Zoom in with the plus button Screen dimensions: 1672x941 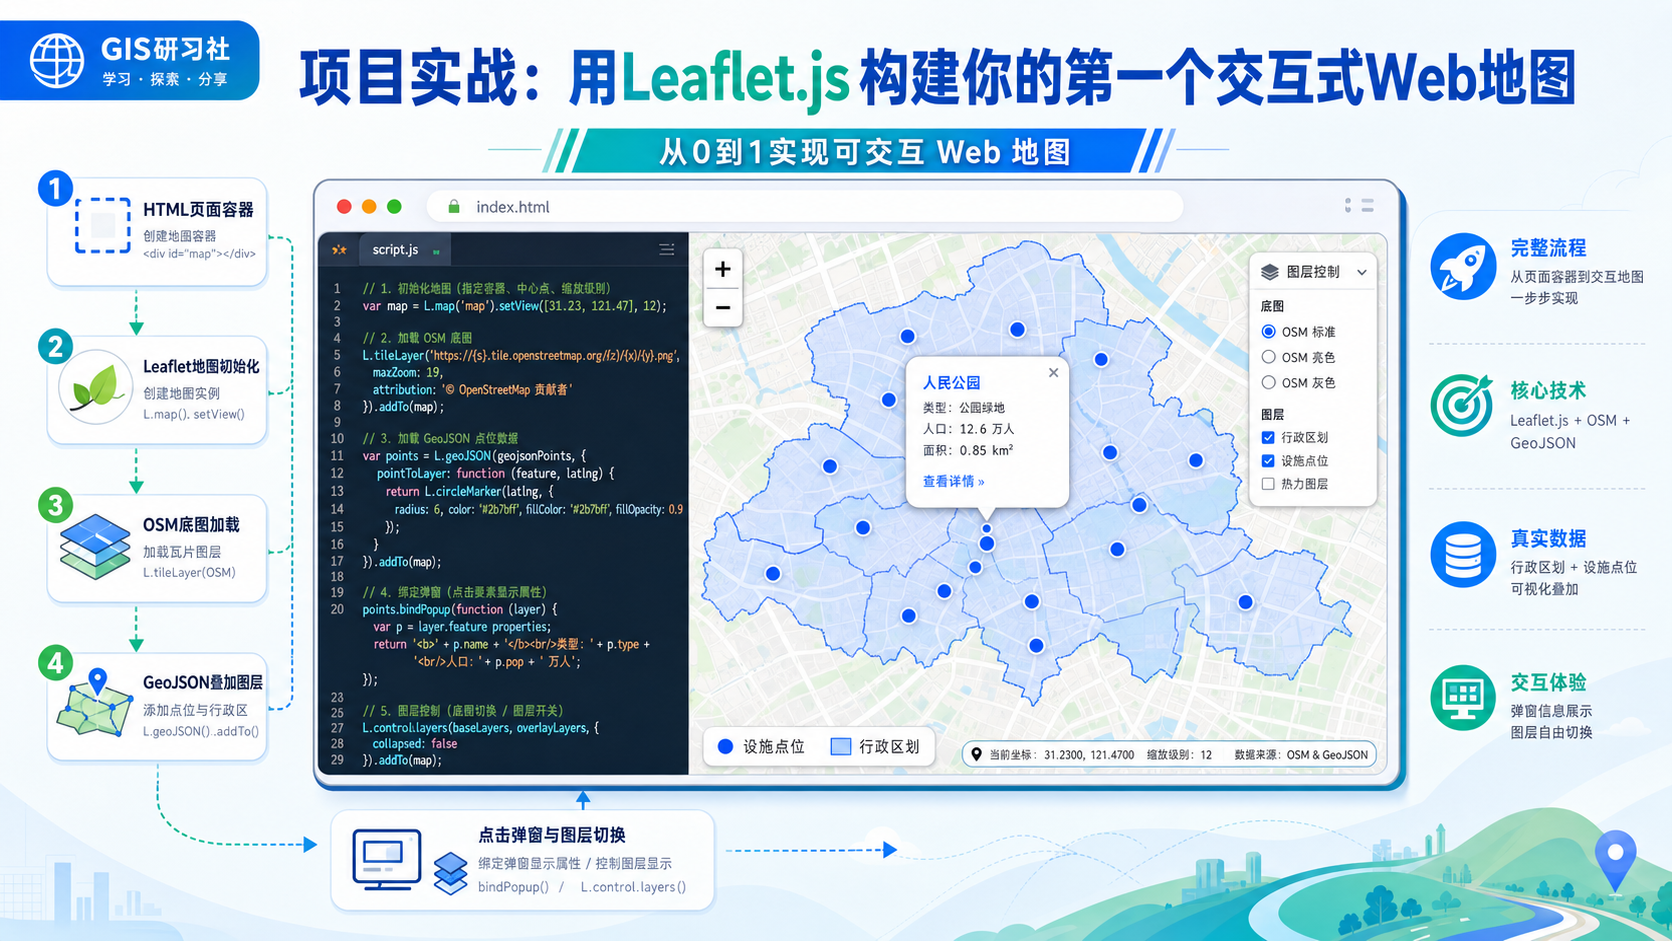pyautogui.click(x=723, y=269)
